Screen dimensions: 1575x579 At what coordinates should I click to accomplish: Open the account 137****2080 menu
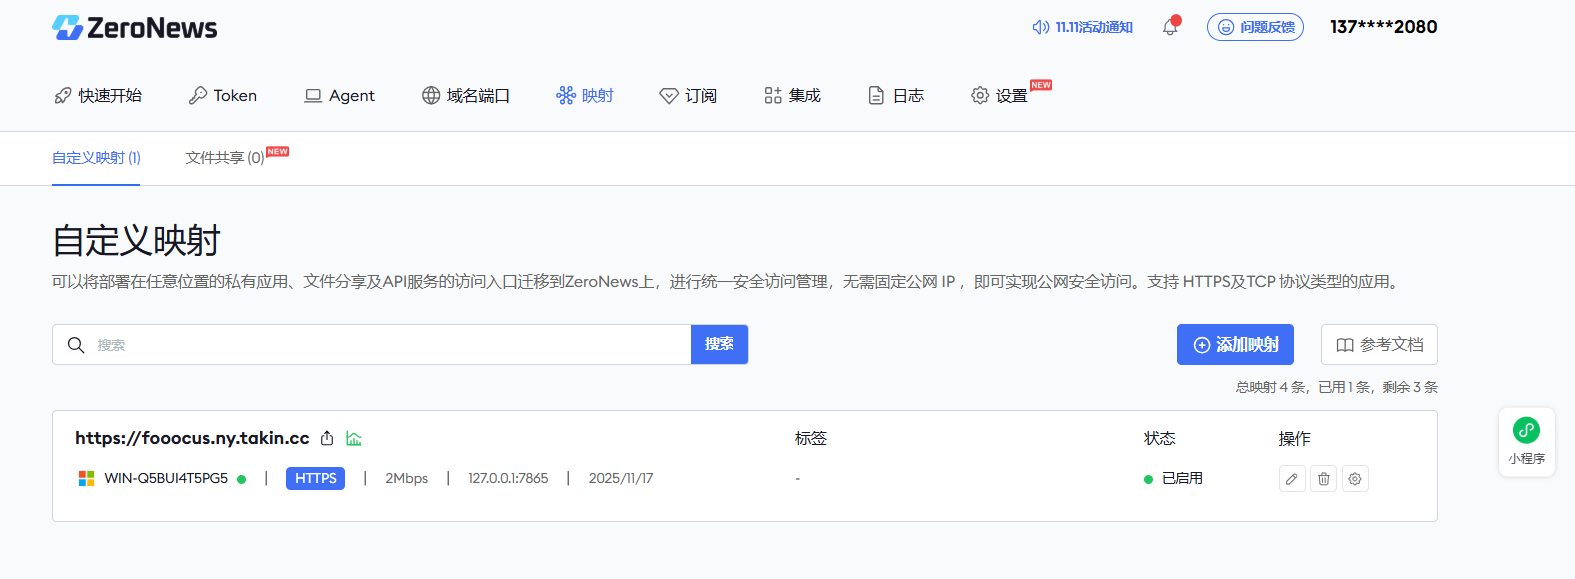click(1383, 27)
